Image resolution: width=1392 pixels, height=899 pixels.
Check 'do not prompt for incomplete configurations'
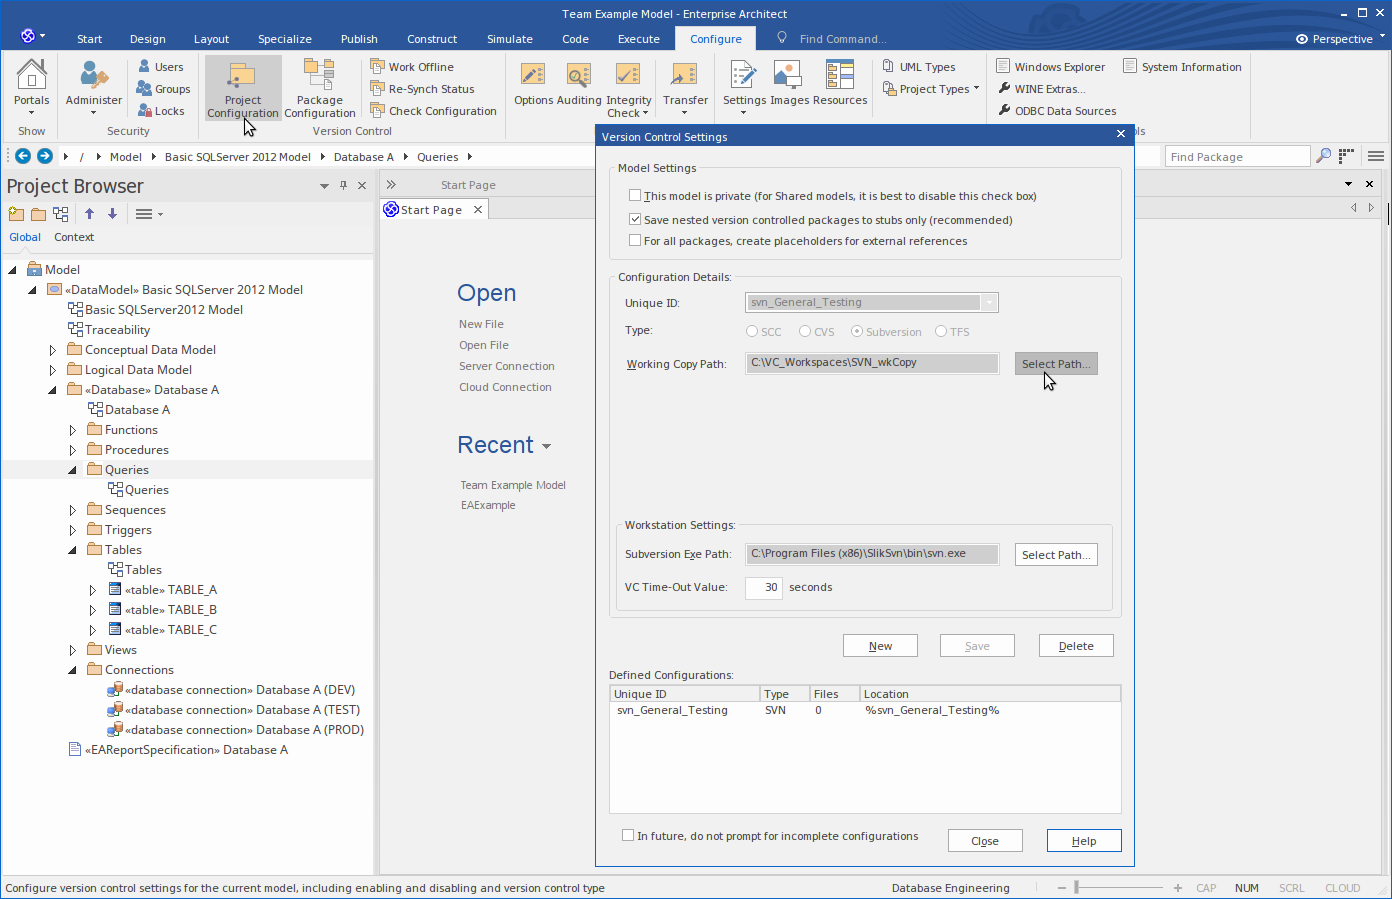point(628,836)
